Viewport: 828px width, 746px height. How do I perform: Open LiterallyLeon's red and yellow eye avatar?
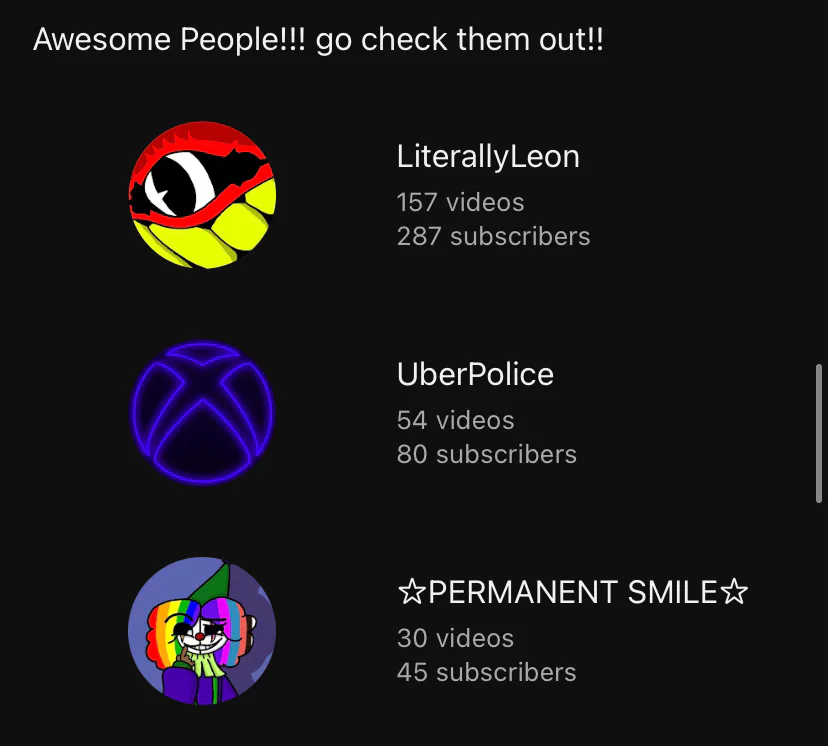(202, 195)
